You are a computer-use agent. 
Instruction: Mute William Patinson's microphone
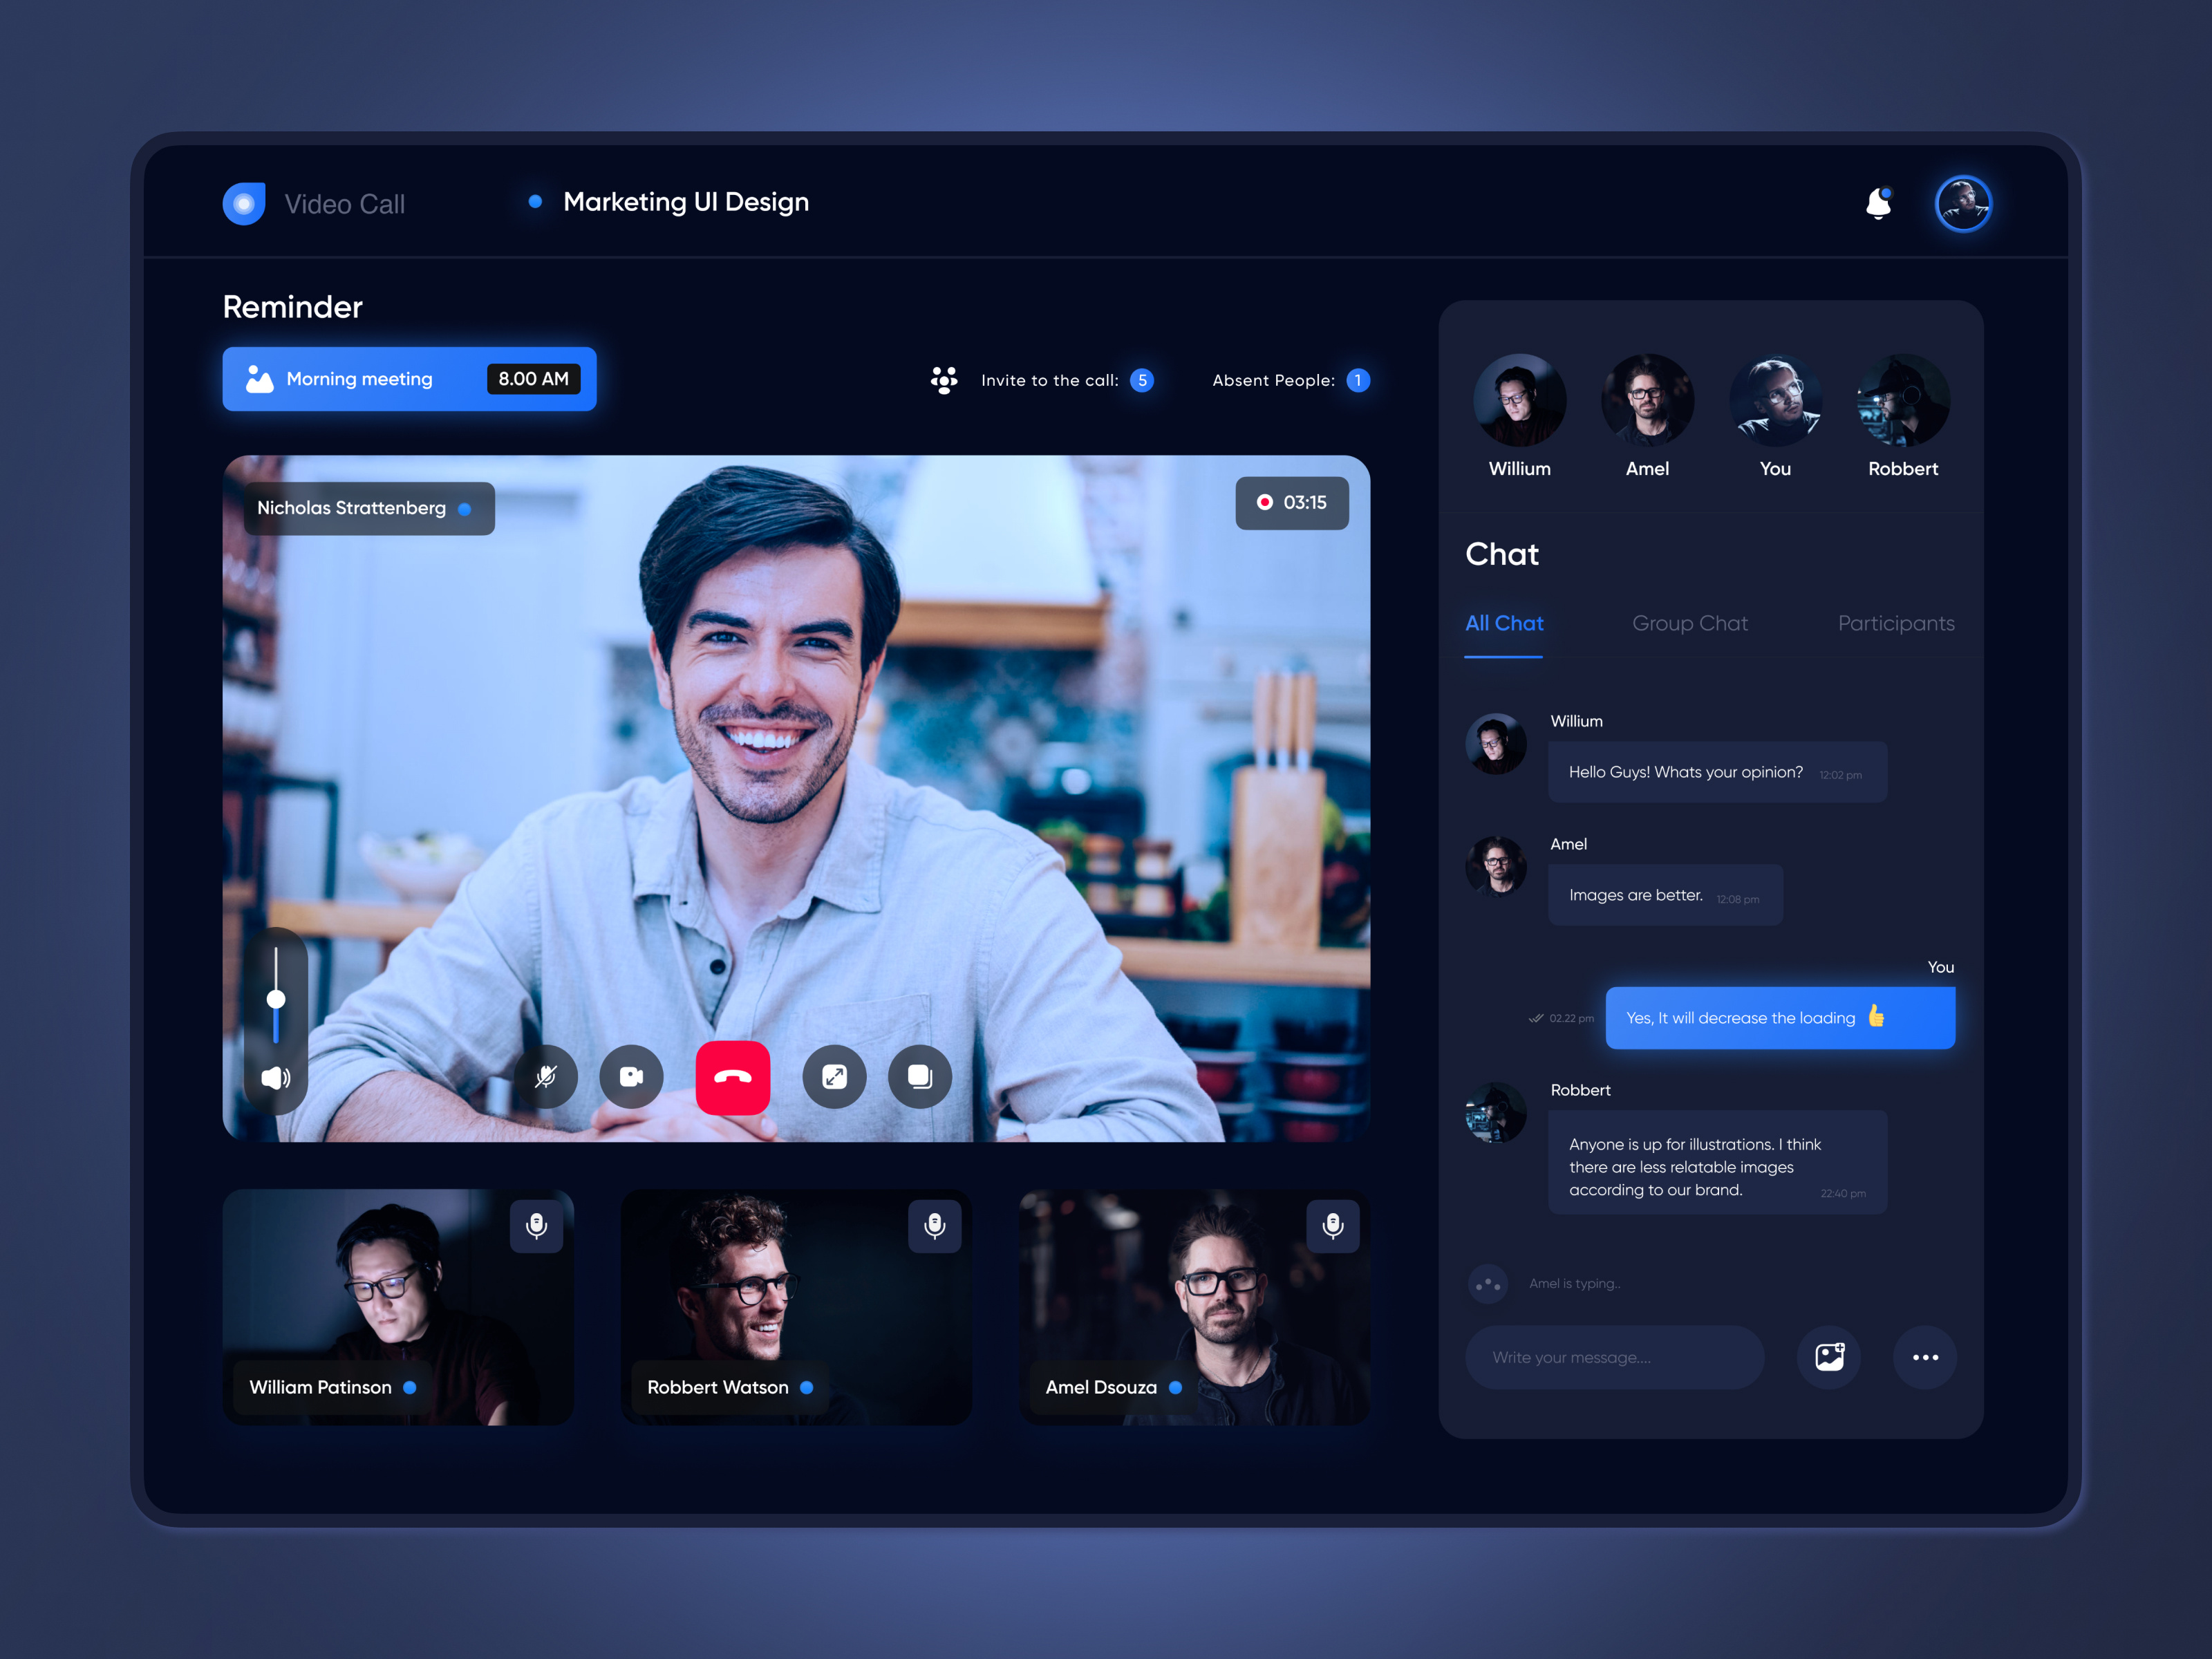pos(537,1227)
